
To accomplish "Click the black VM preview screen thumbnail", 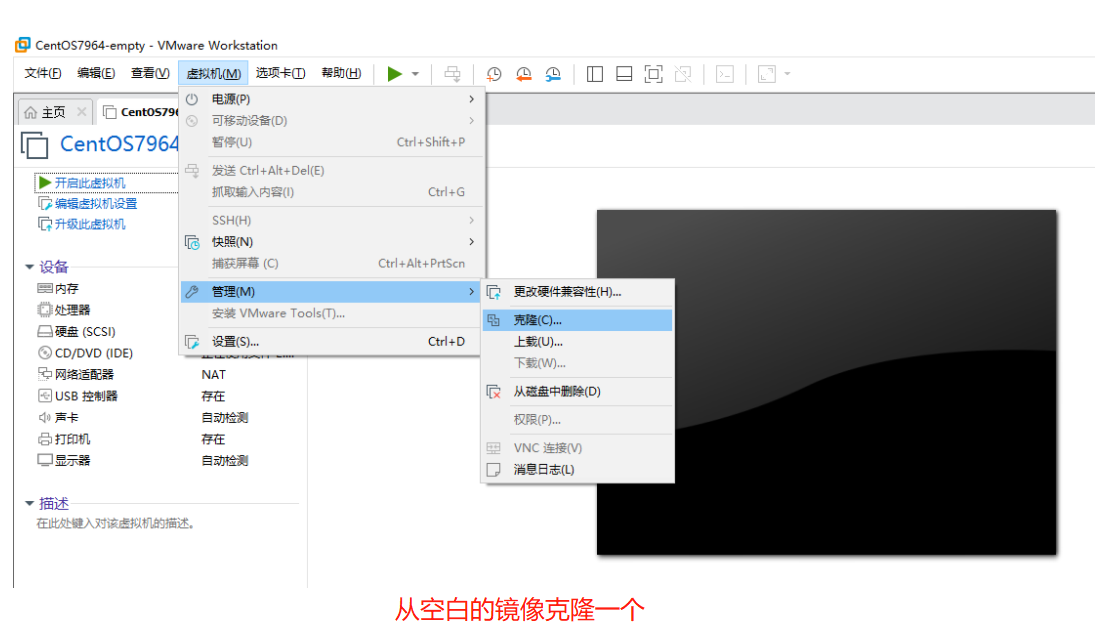I will click(826, 382).
